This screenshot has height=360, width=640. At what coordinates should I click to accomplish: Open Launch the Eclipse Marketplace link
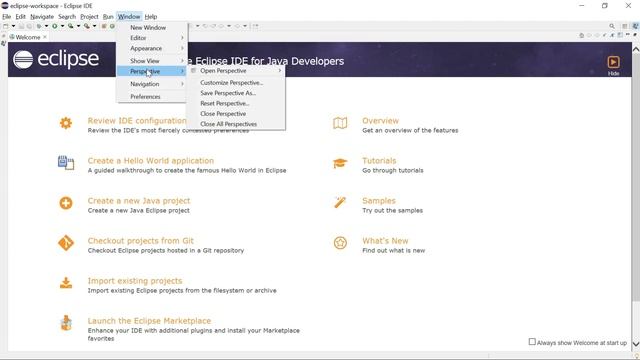(149, 320)
